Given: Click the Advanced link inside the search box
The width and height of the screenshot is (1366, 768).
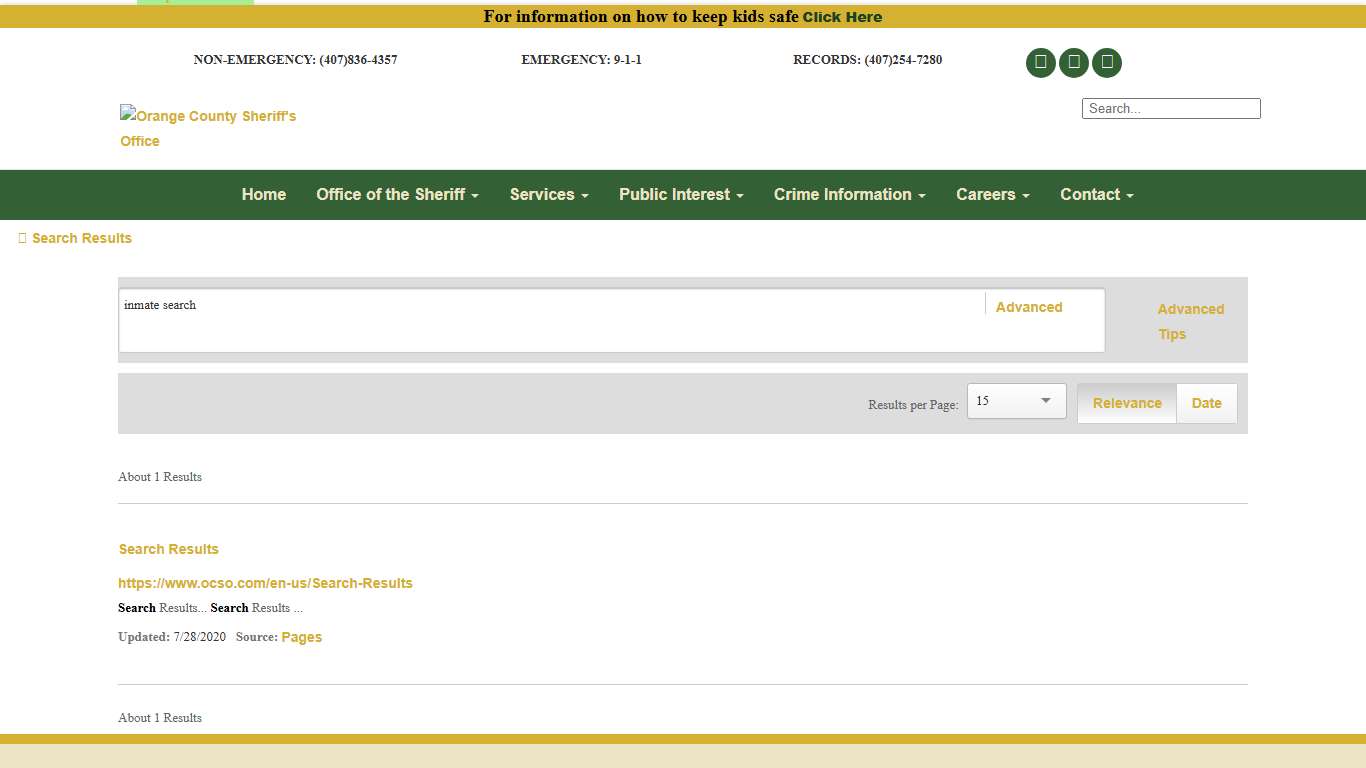Looking at the screenshot, I should 1028,307.
